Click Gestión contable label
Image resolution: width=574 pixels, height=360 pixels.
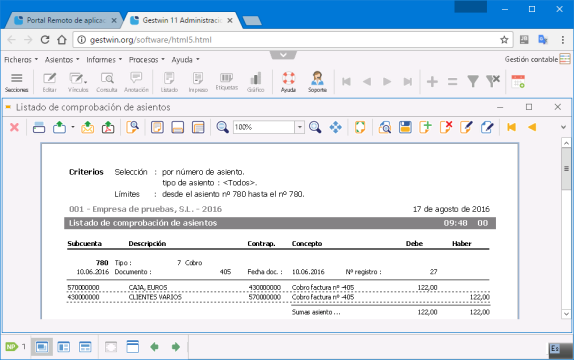click(531, 59)
